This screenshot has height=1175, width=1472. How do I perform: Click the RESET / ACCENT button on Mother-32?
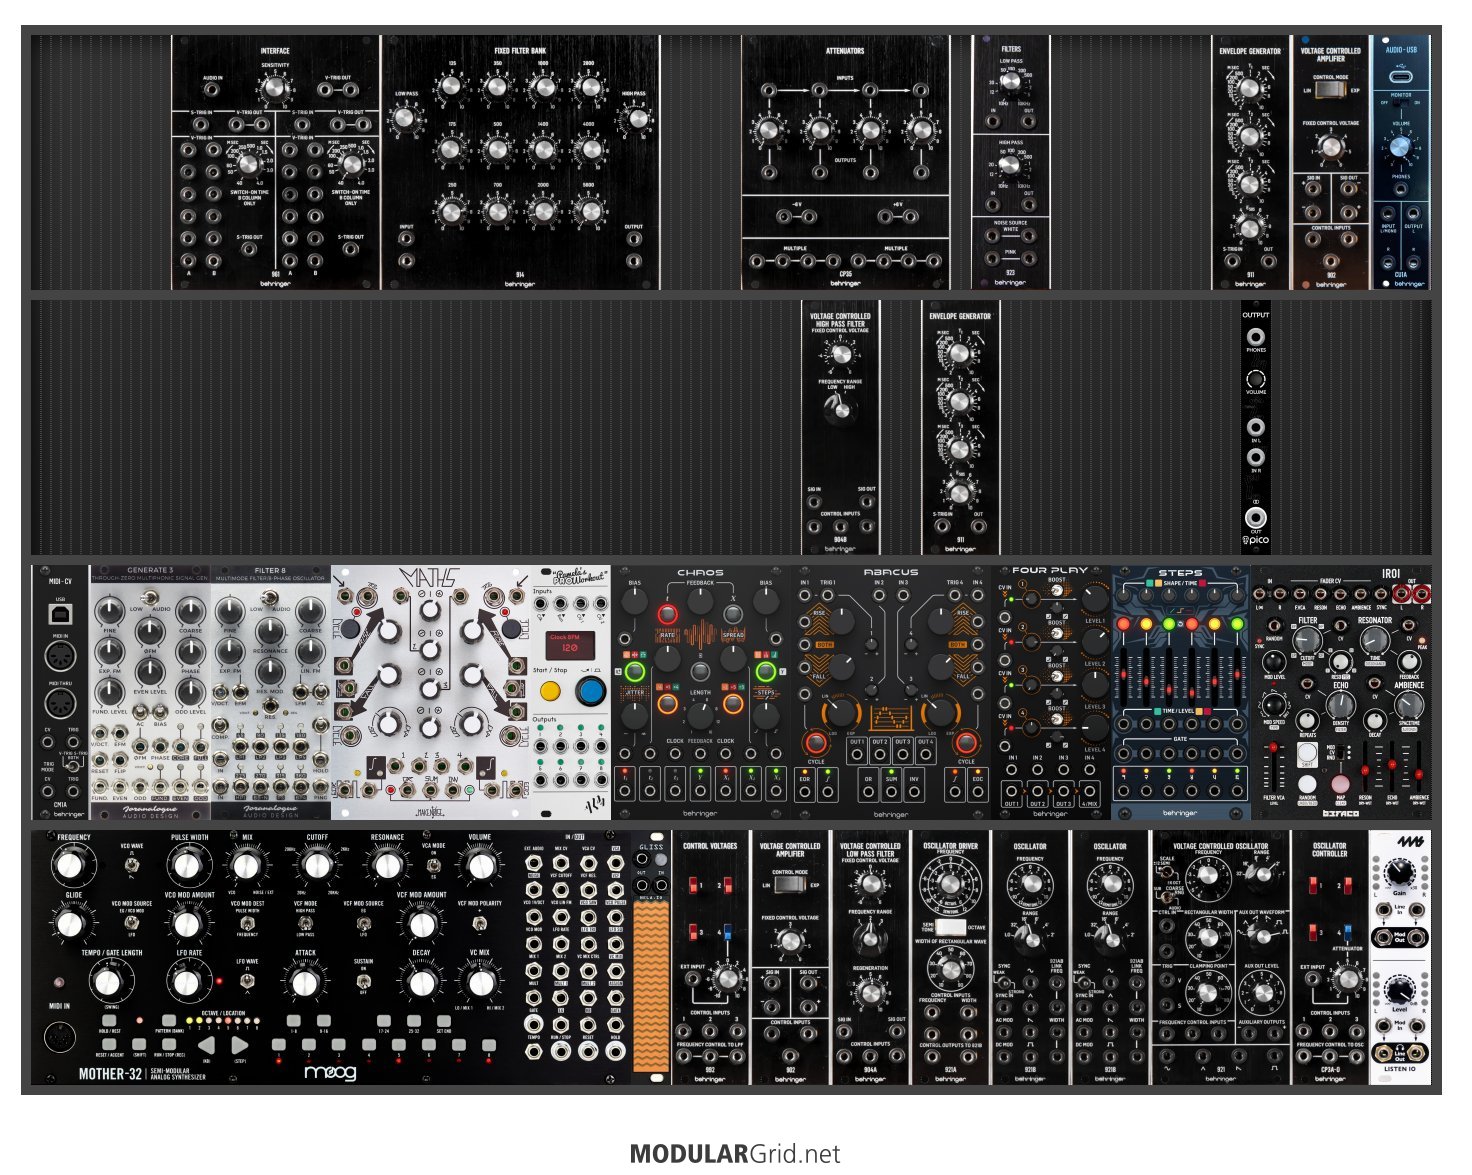point(108,1043)
